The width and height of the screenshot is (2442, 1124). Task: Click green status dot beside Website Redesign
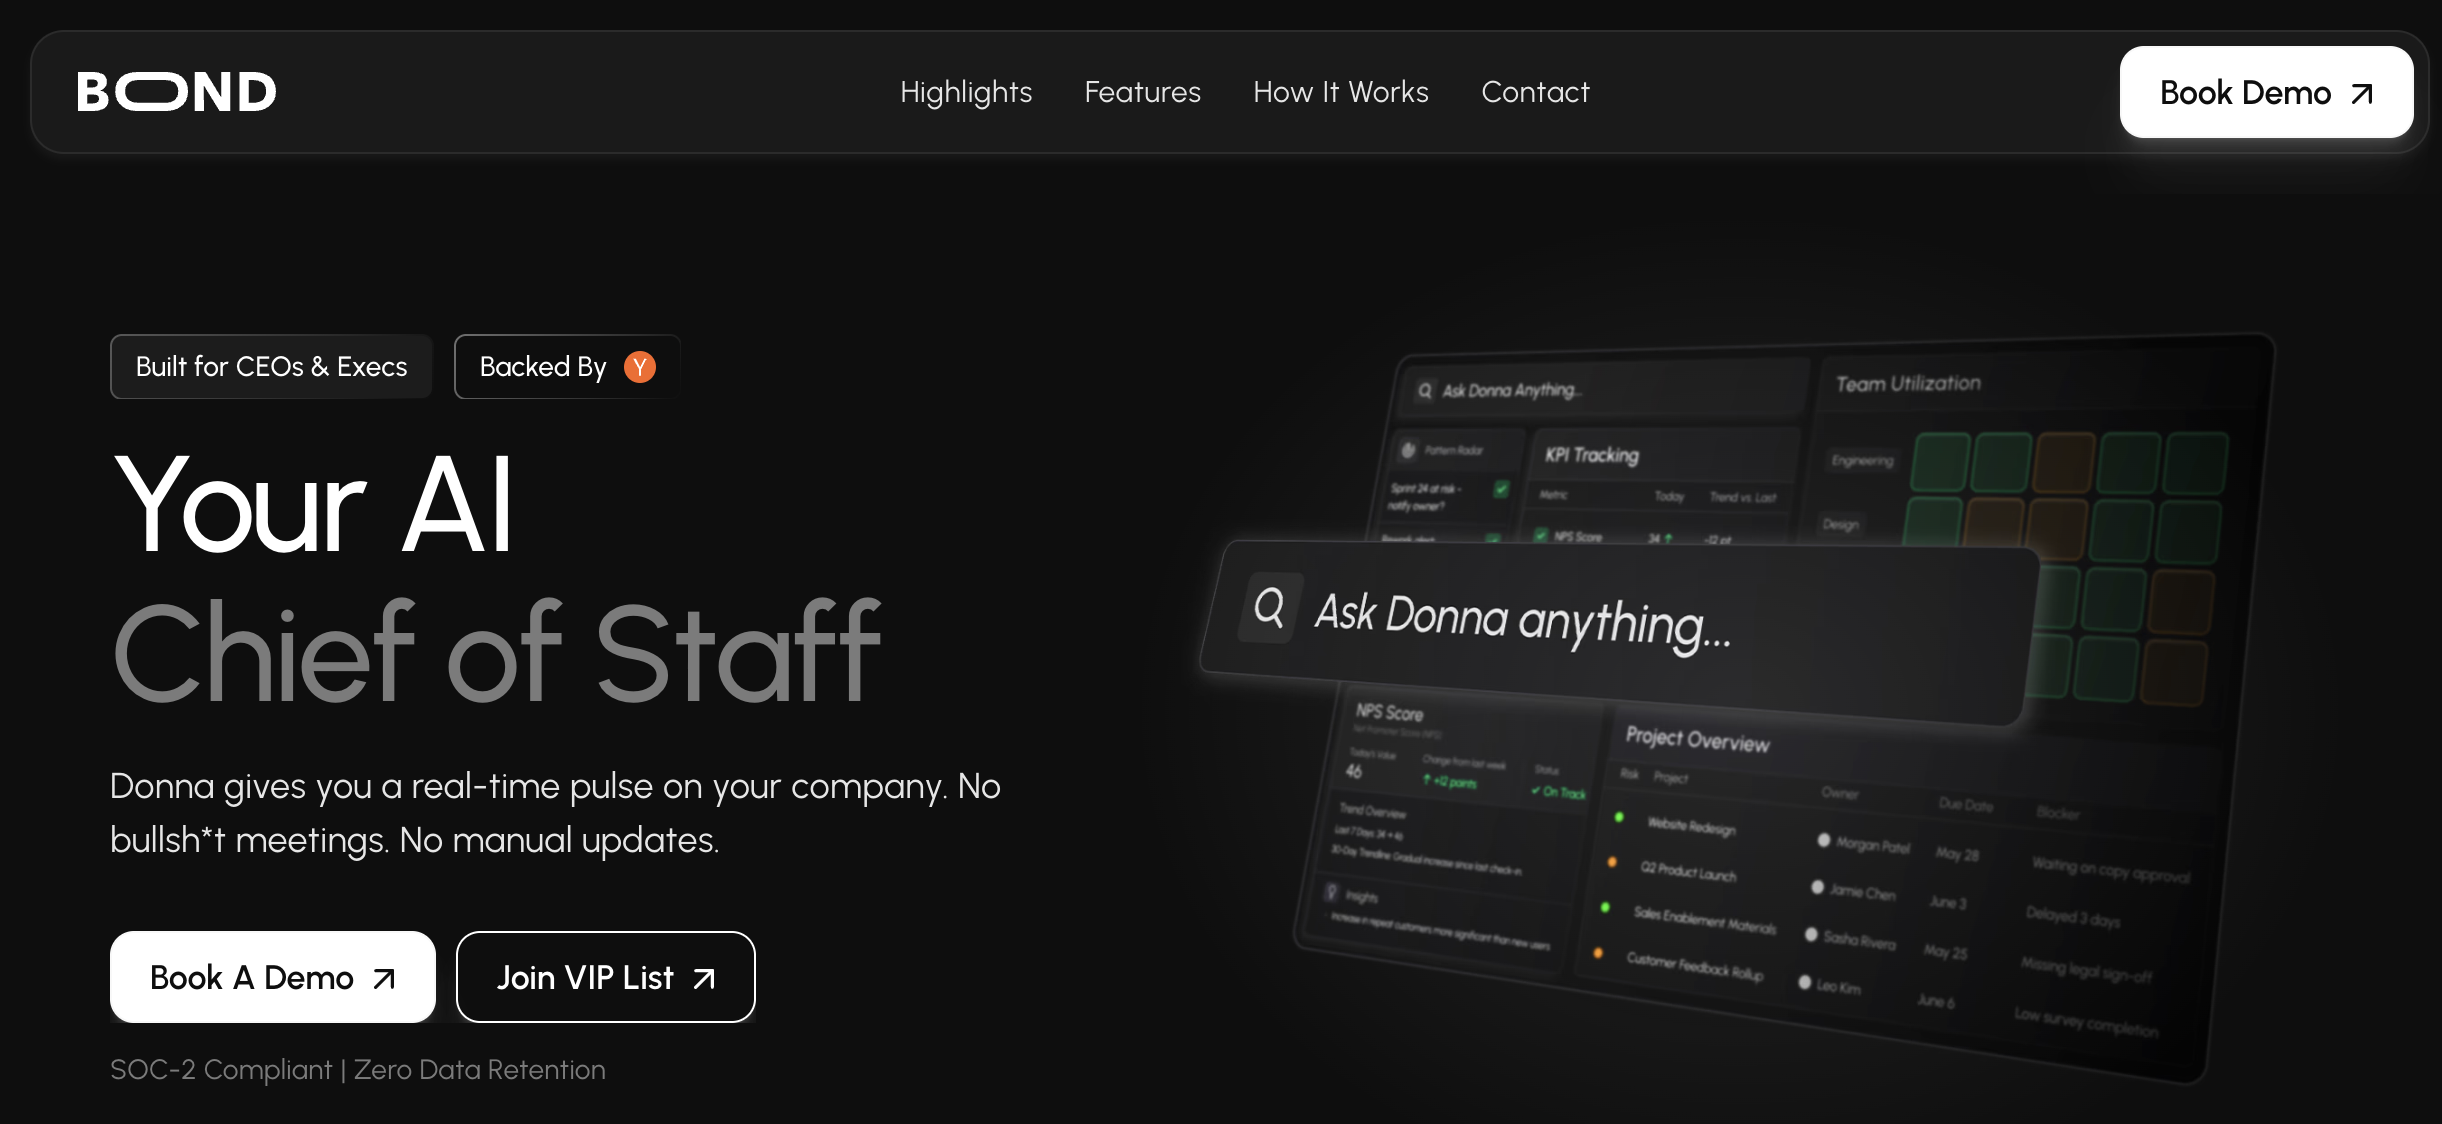pyautogui.click(x=1619, y=817)
